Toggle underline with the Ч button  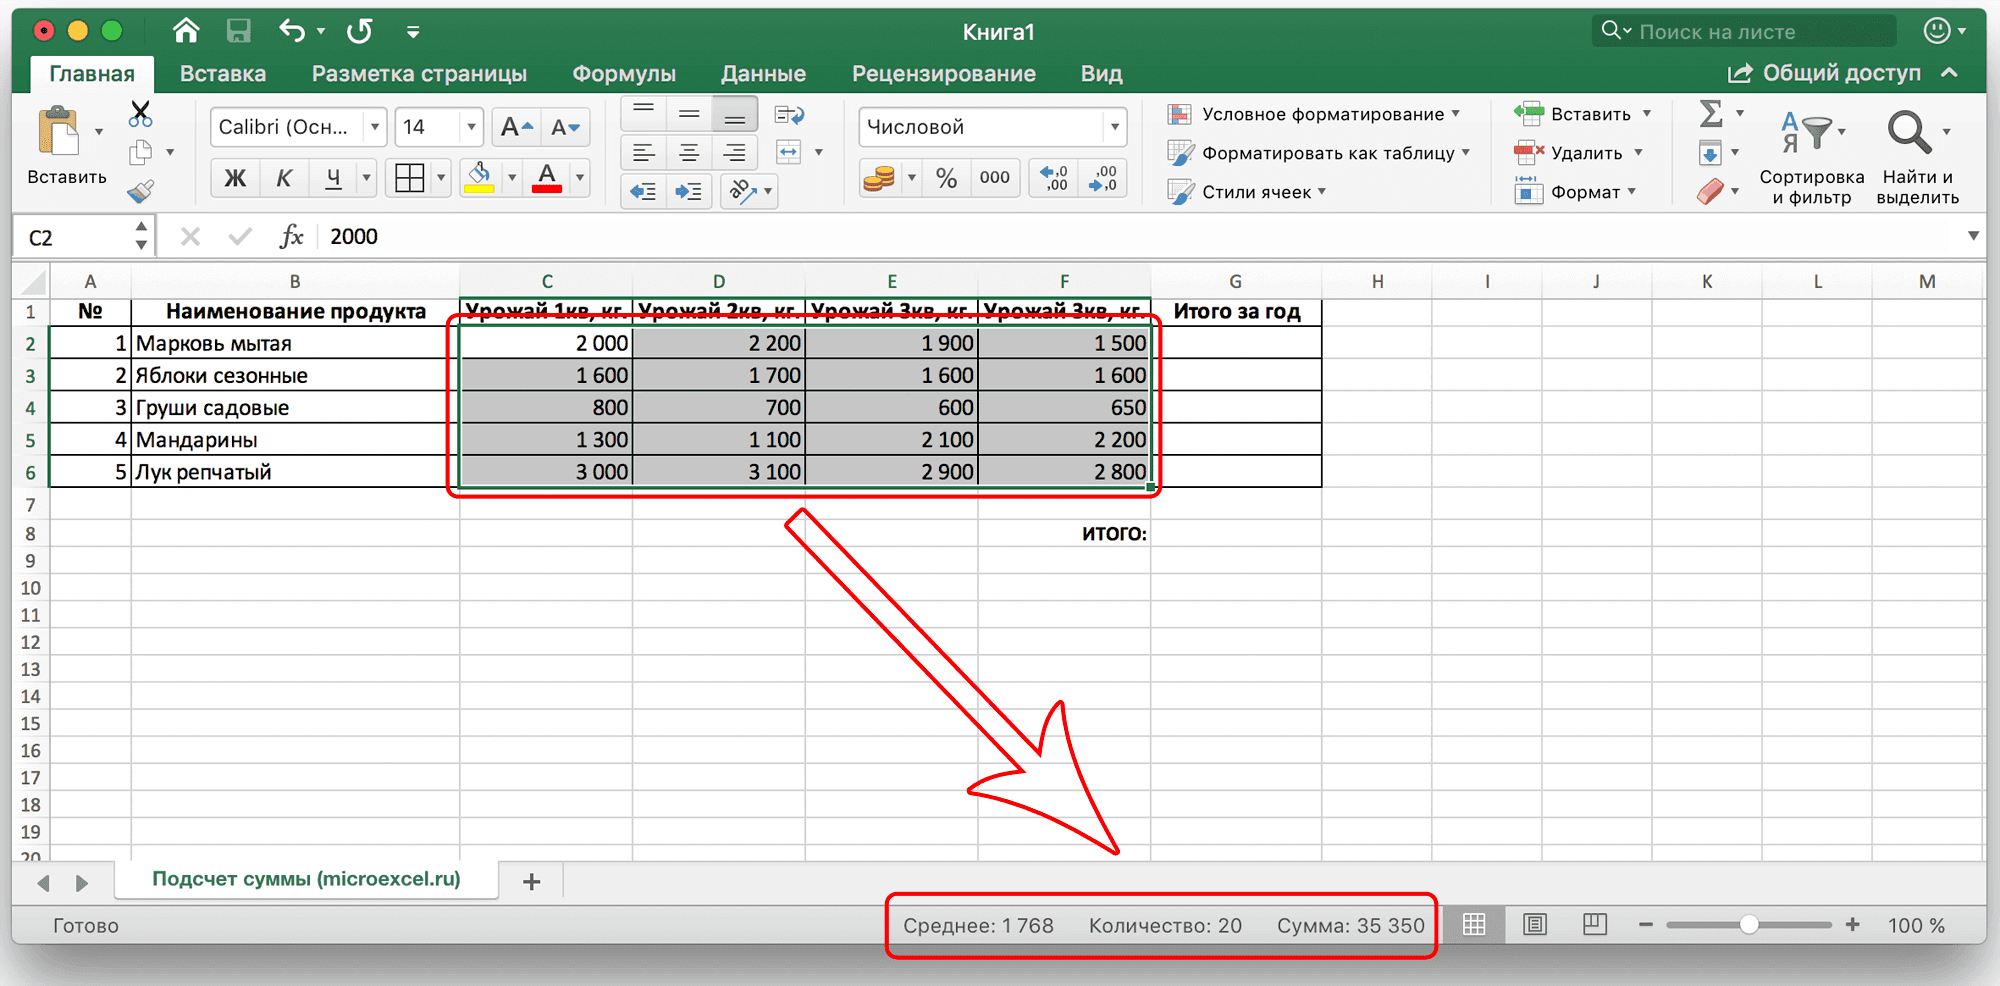332,177
